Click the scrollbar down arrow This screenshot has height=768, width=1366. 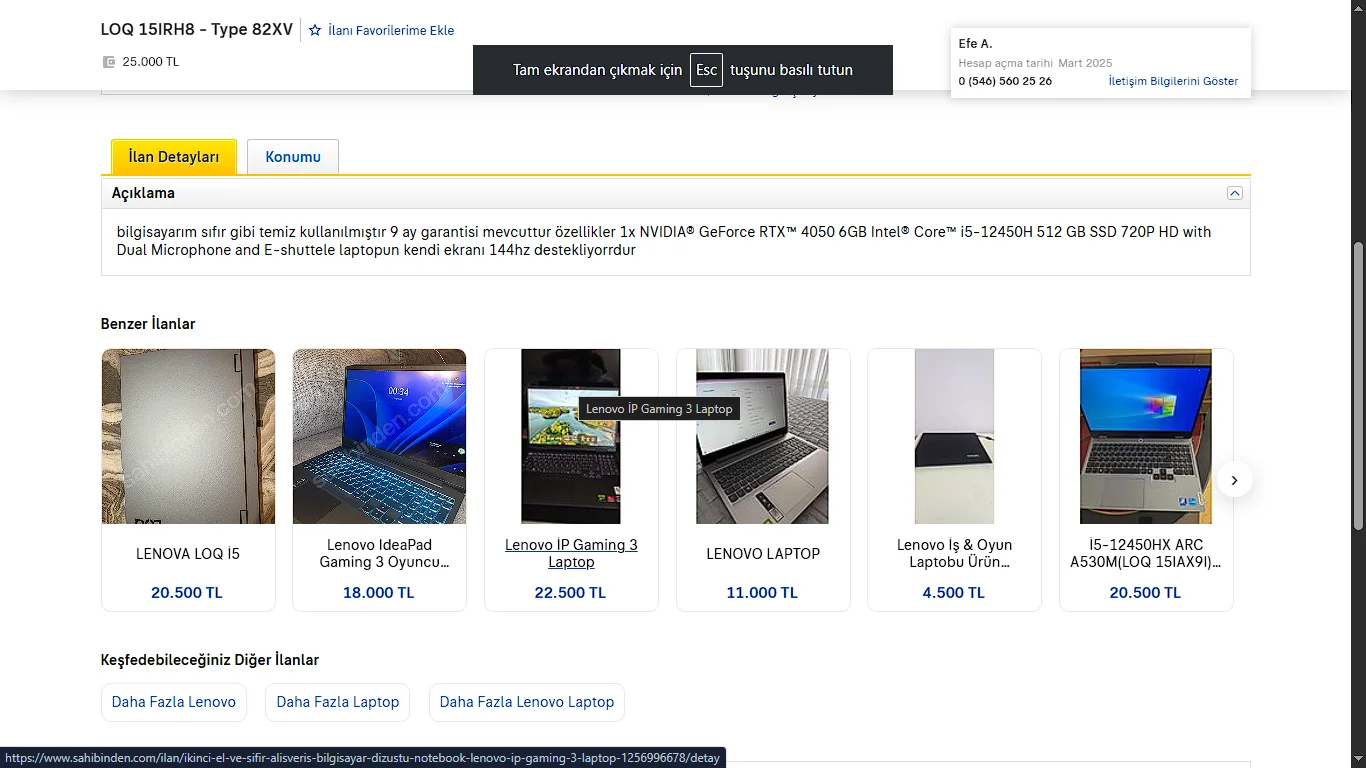[1358, 760]
